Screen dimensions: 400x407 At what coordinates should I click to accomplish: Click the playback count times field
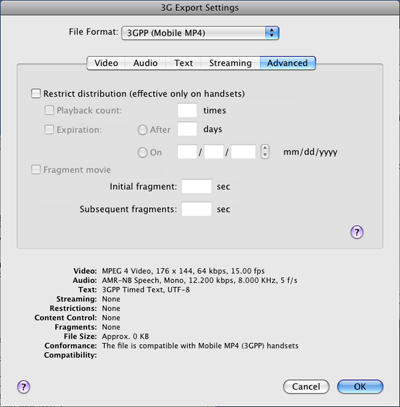click(187, 110)
